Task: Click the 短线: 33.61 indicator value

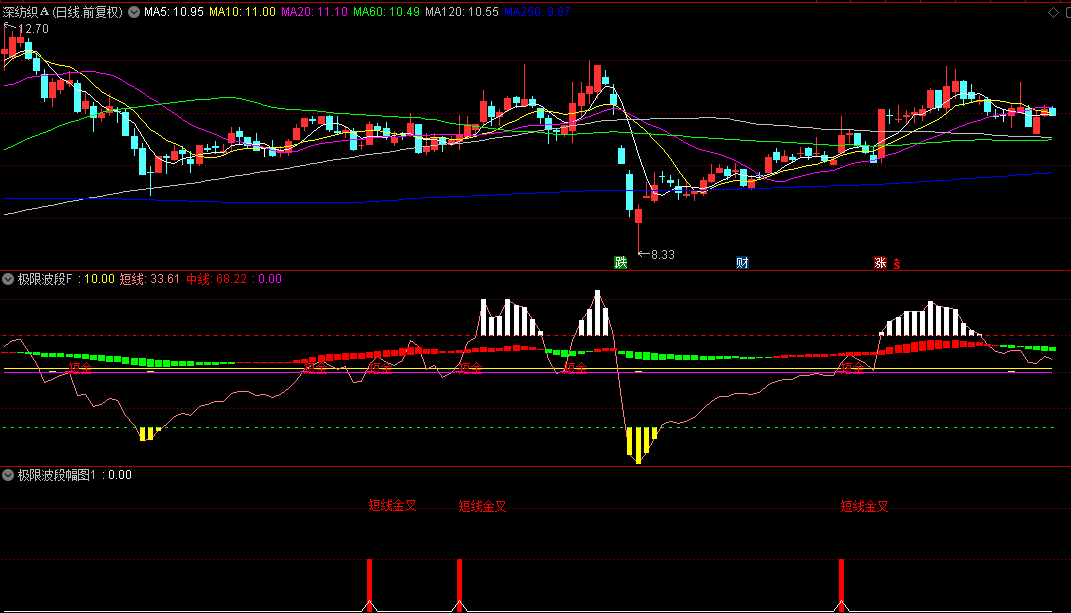Action: coord(150,279)
